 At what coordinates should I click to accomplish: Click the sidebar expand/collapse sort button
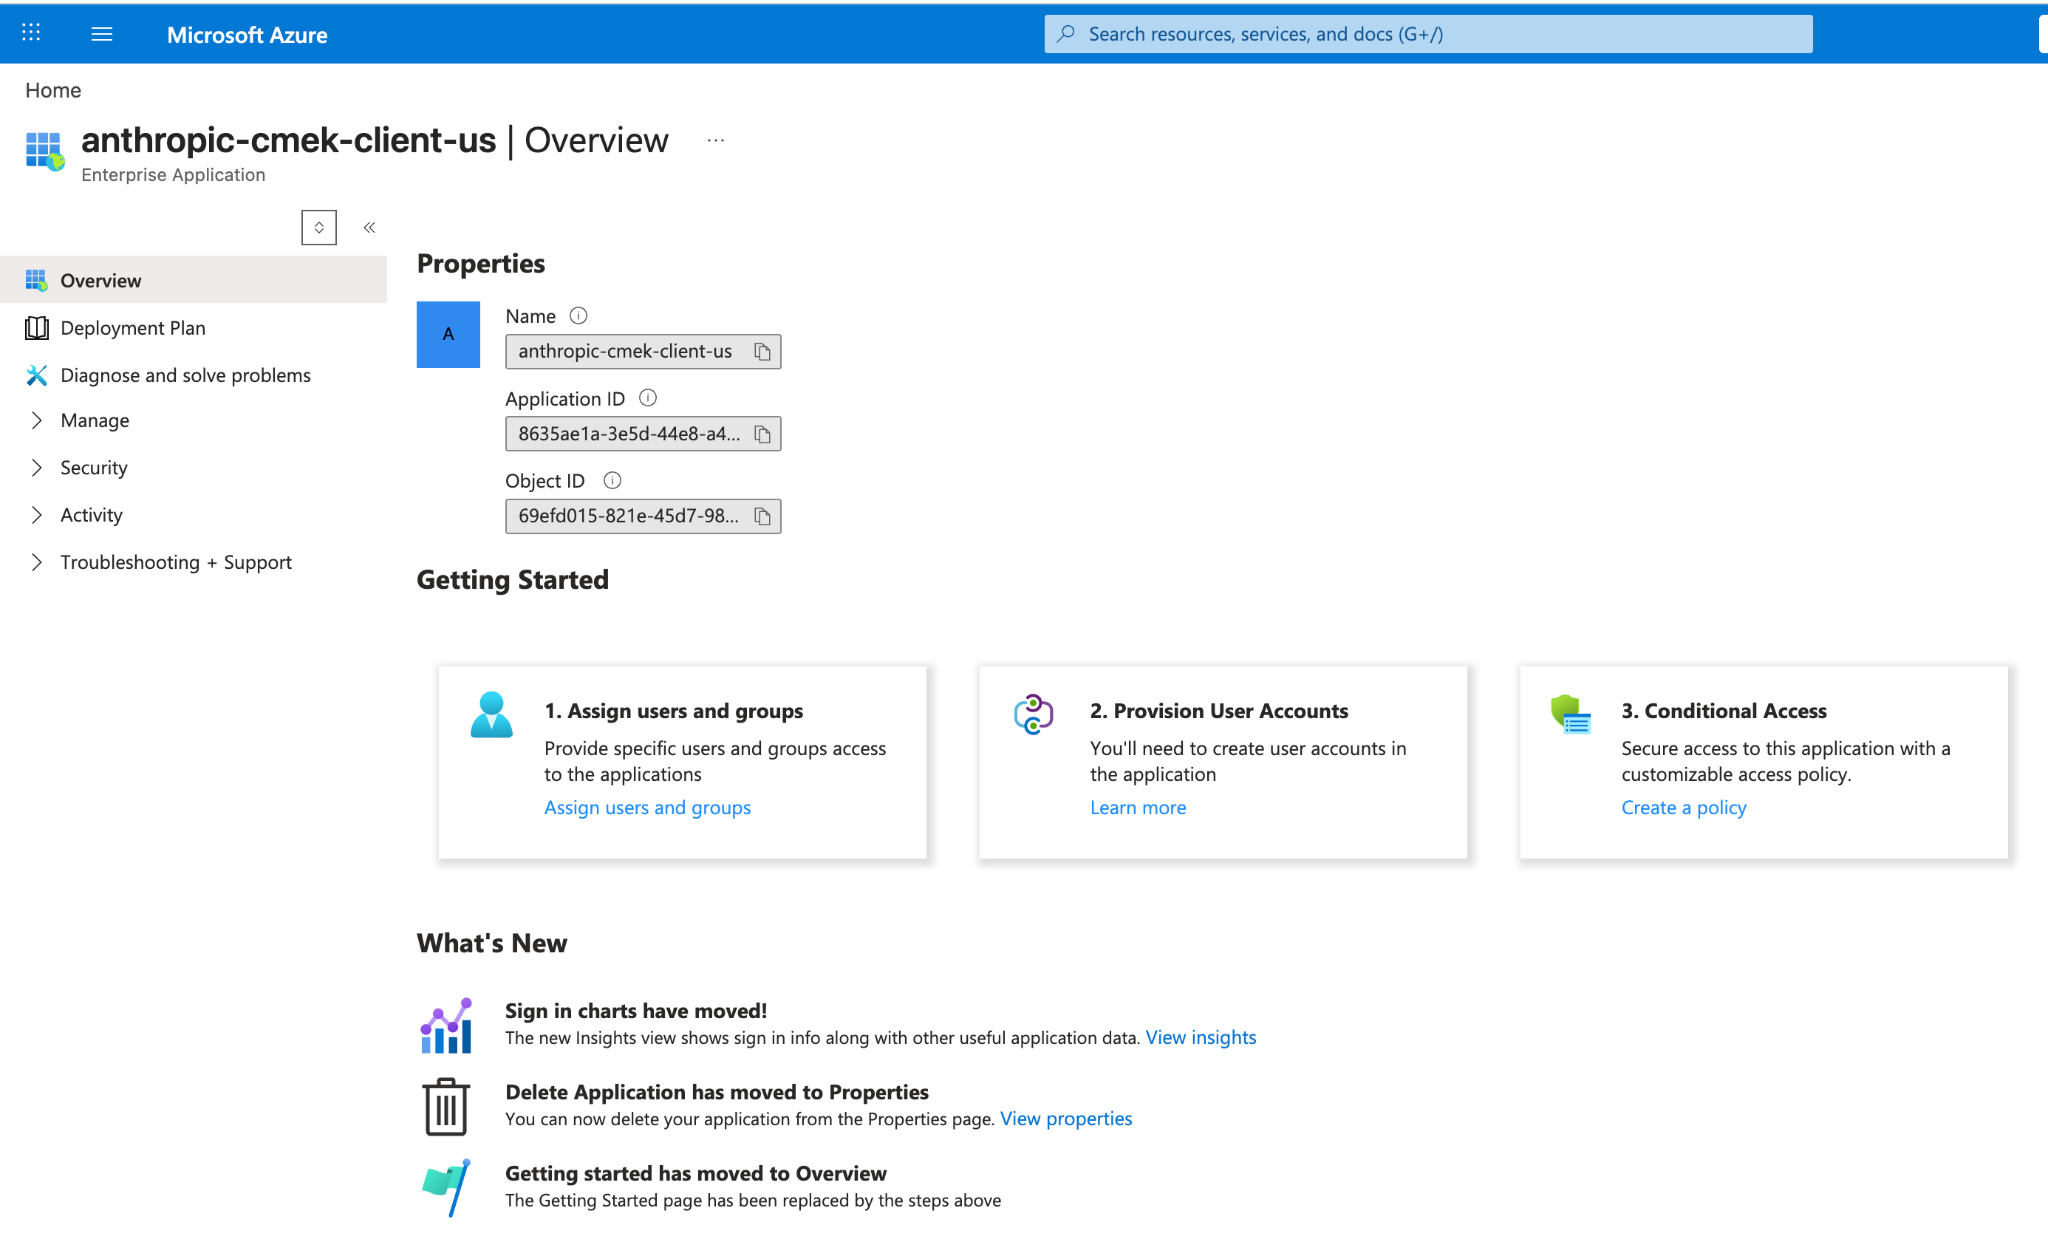pyautogui.click(x=319, y=227)
